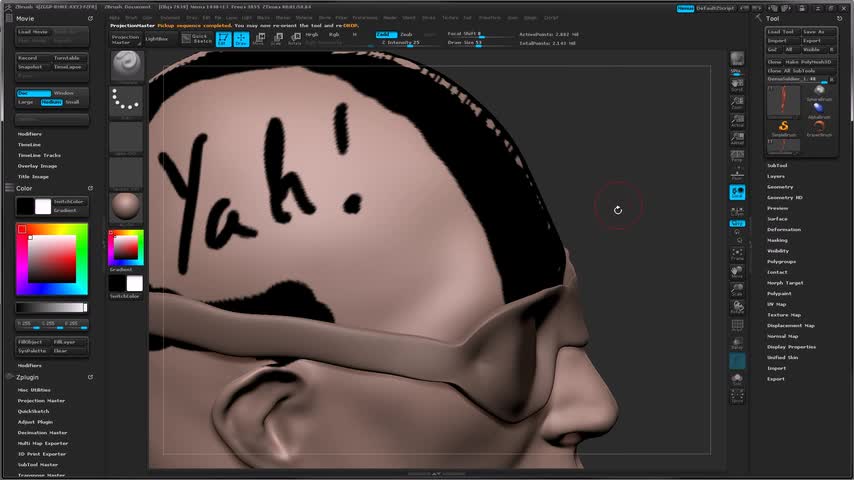Enable the Zadd mode button

point(386,34)
